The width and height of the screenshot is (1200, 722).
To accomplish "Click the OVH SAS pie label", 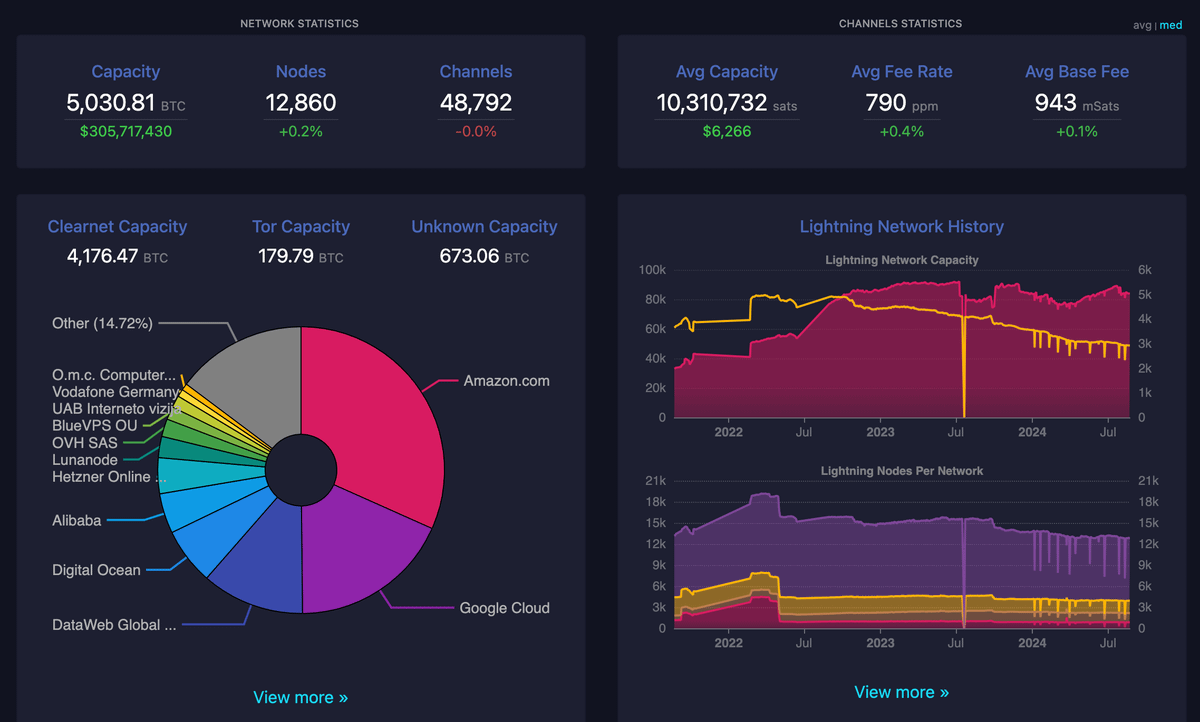I will [x=85, y=442].
